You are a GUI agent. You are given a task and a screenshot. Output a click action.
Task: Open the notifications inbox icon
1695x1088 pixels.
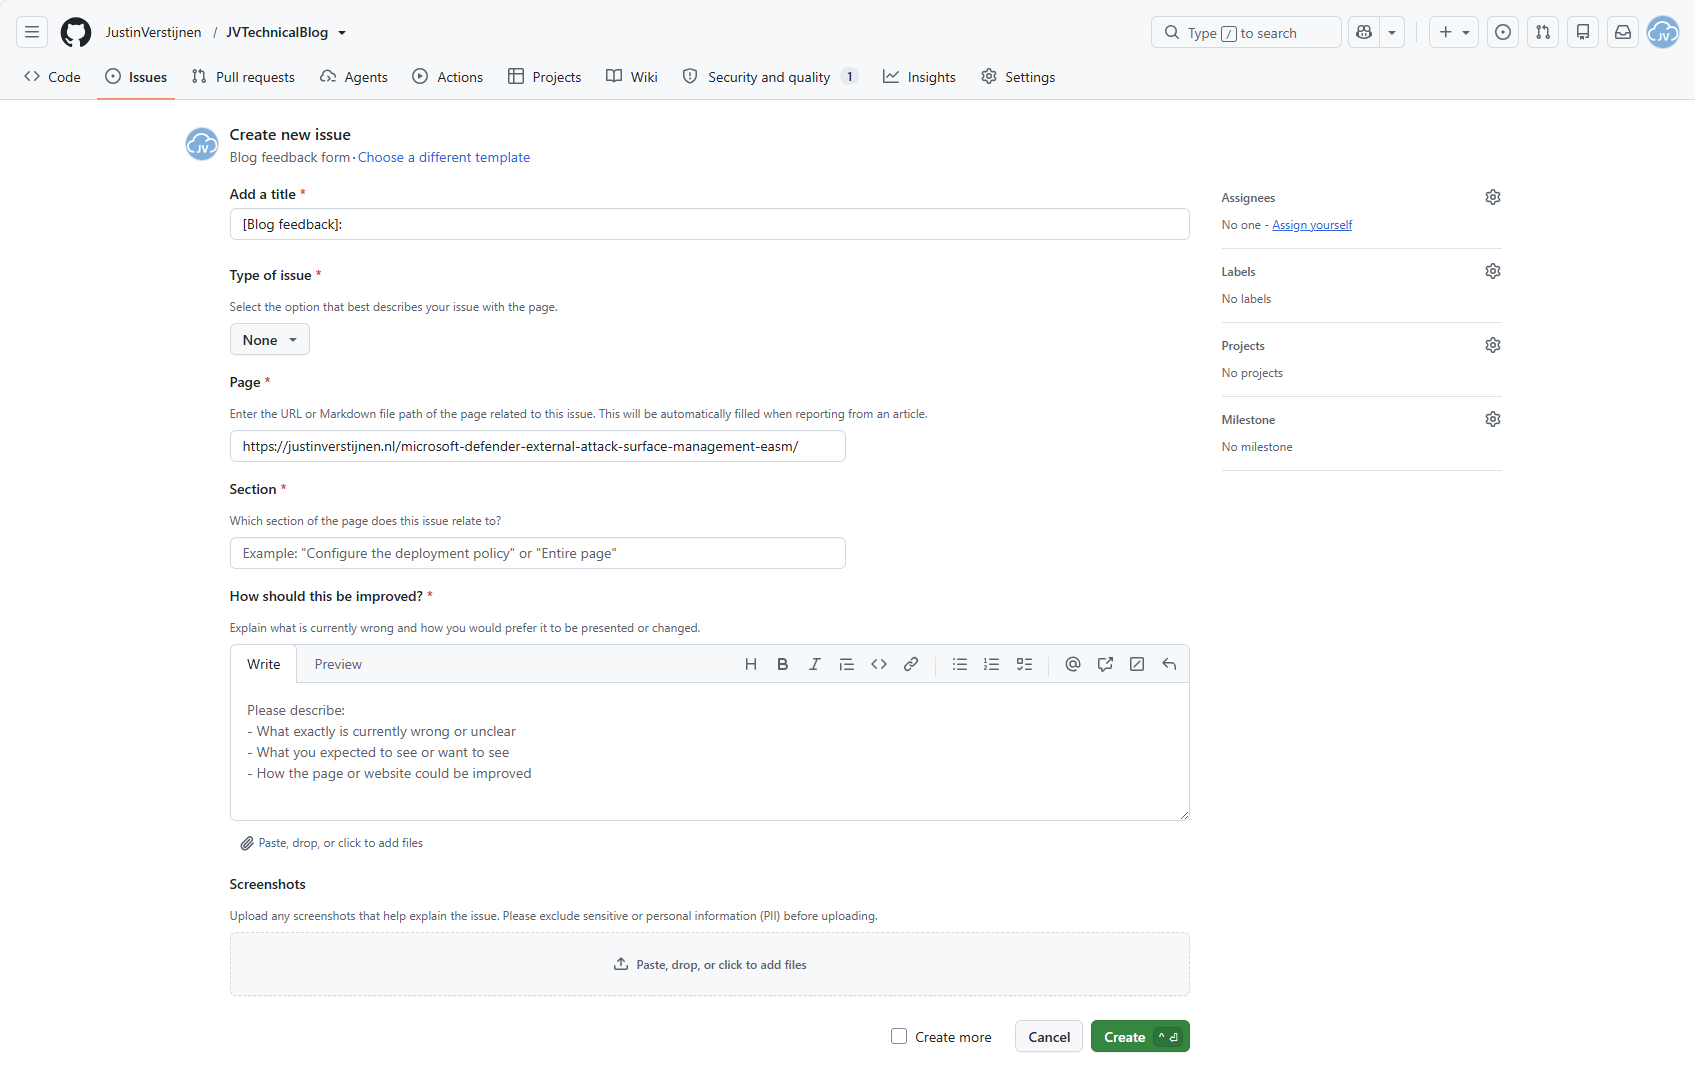[x=1623, y=32]
